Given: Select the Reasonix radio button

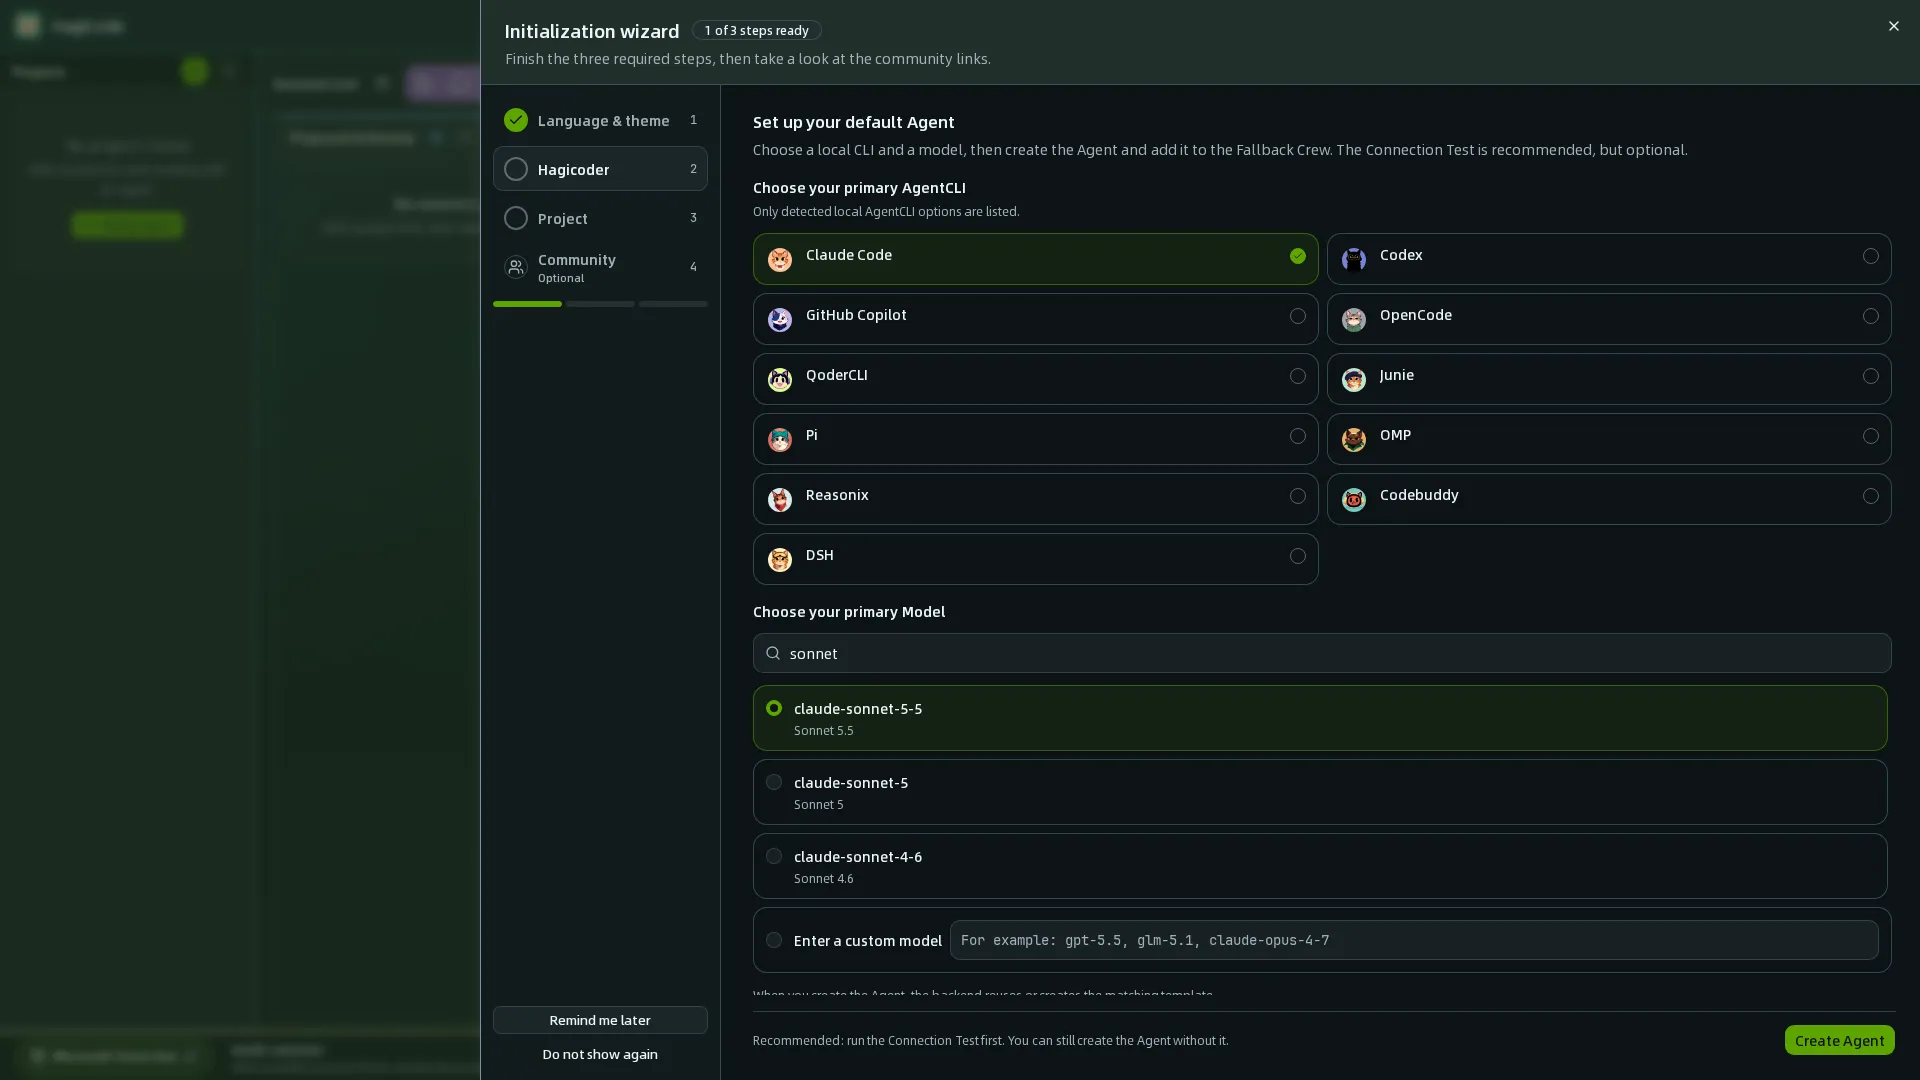Looking at the screenshot, I should pos(1297,496).
